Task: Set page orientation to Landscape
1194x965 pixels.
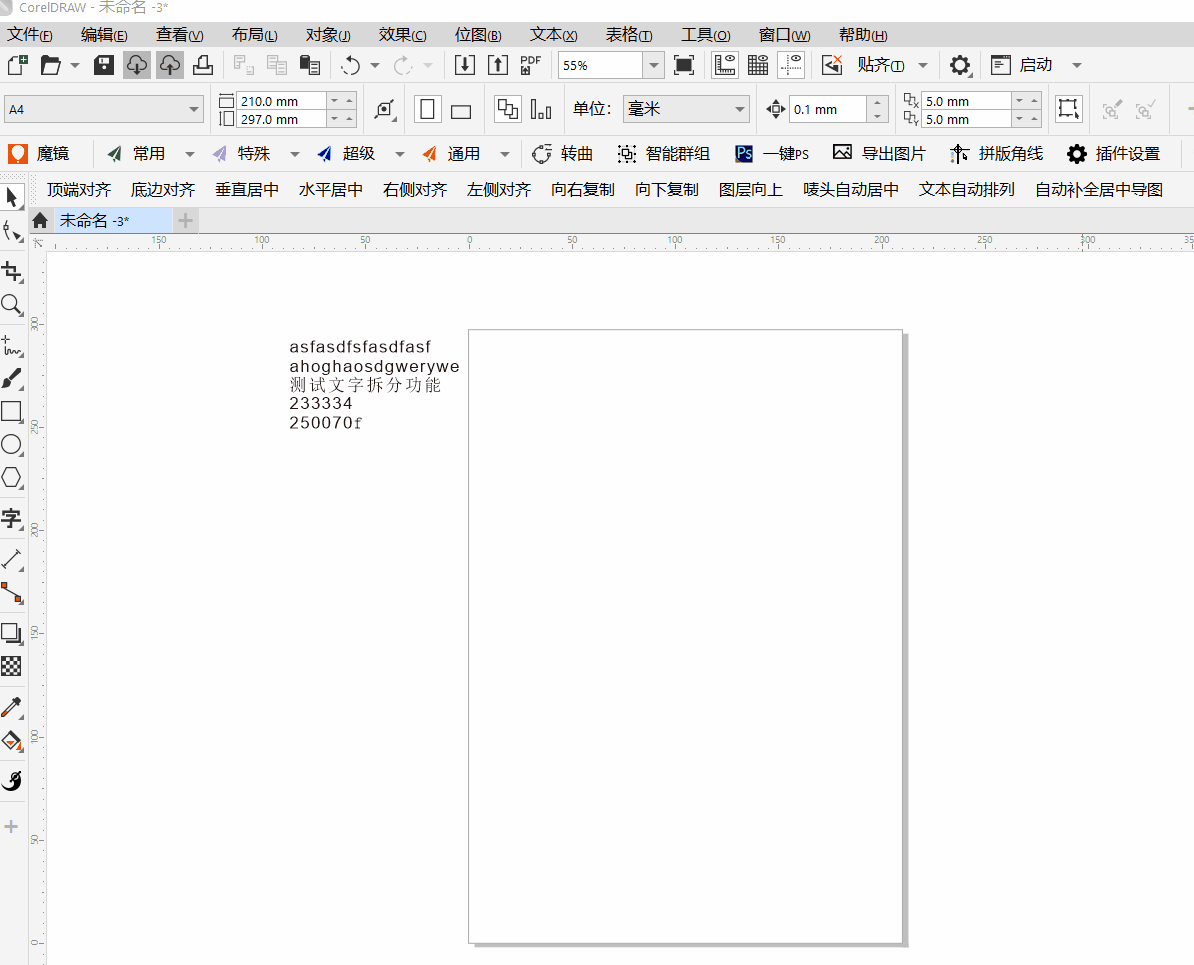Action: coord(461,110)
